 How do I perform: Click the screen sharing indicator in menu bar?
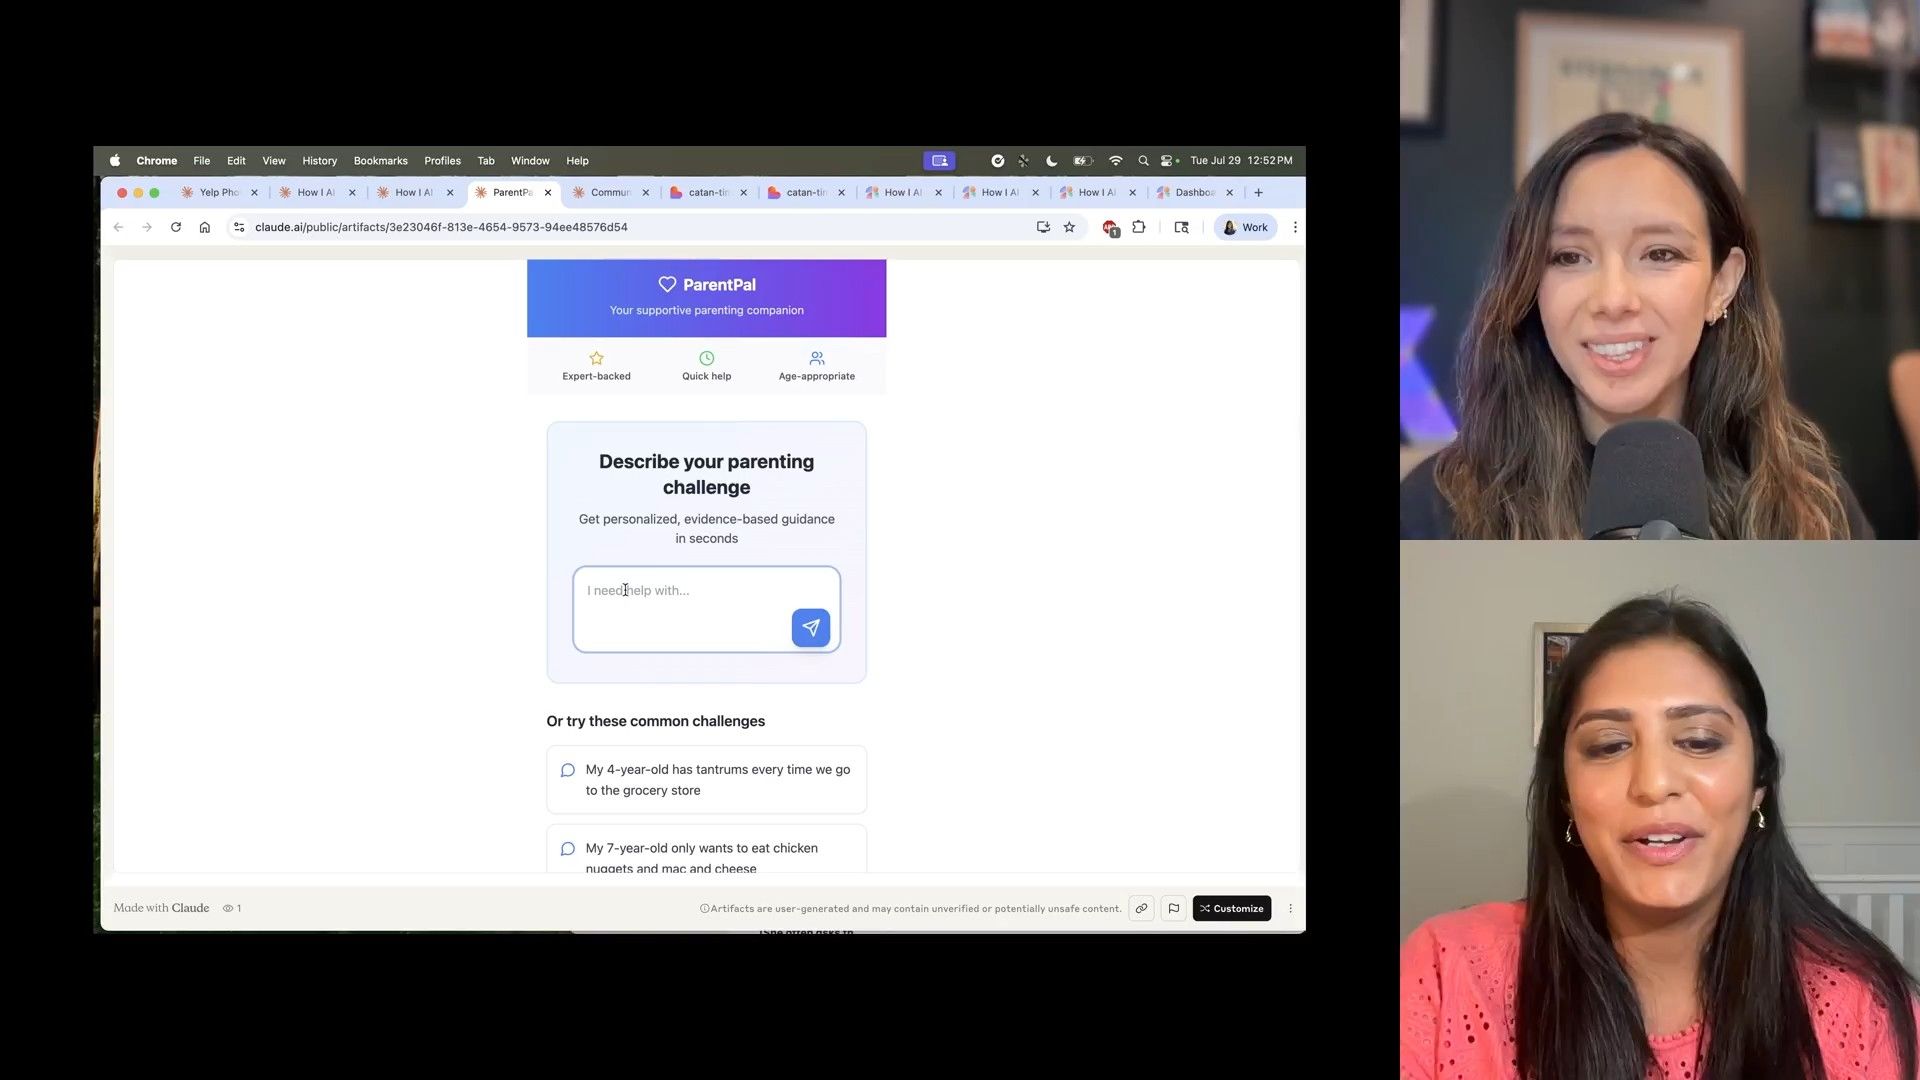click(x=939, y=160)
